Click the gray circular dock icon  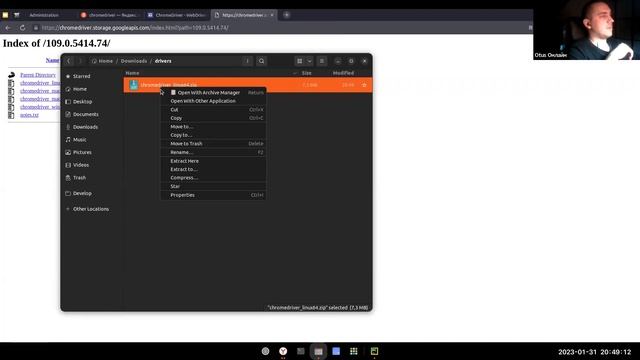[x=265, y=351]
